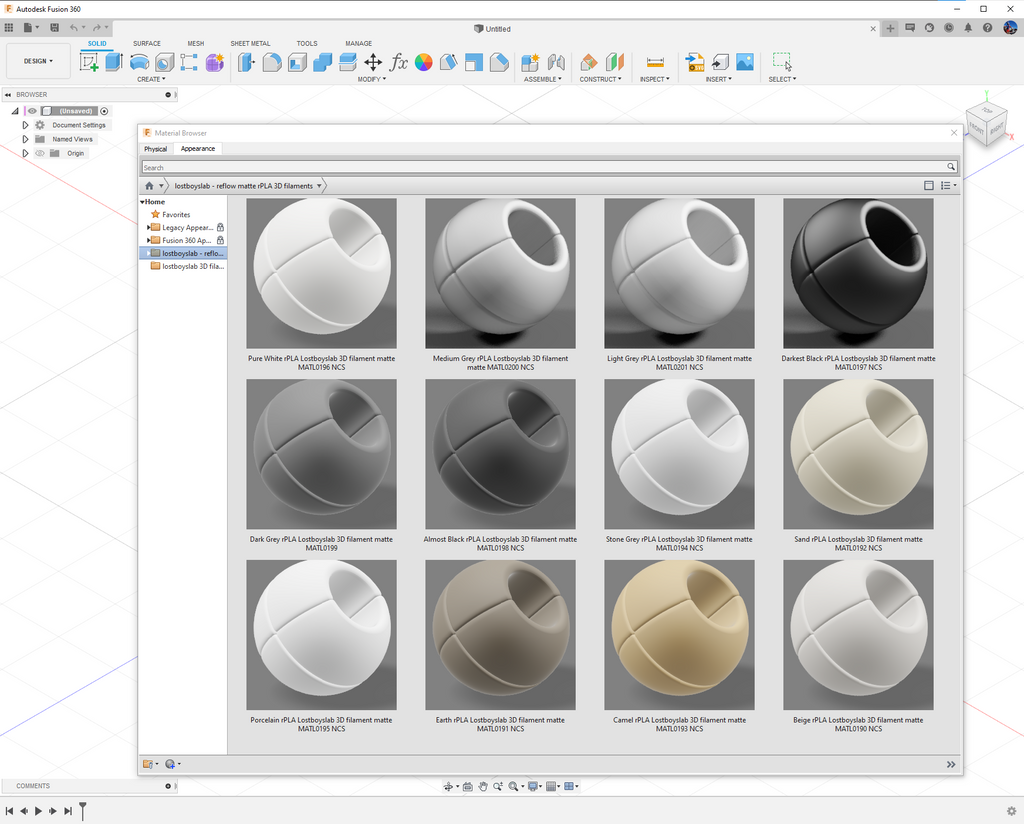Viewport: 1024px width, 824px height.
Task: Click the Material Browser search field
Action: 543,167
